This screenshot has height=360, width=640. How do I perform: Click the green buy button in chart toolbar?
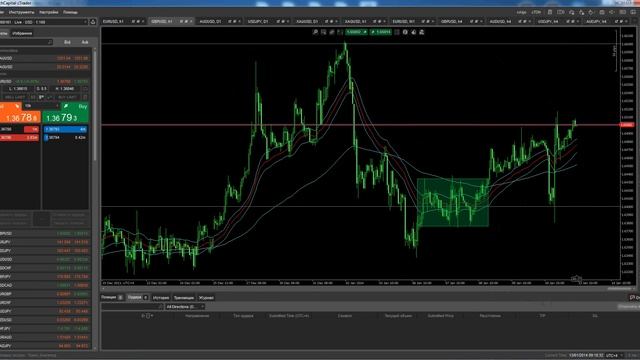coord(381,32)
